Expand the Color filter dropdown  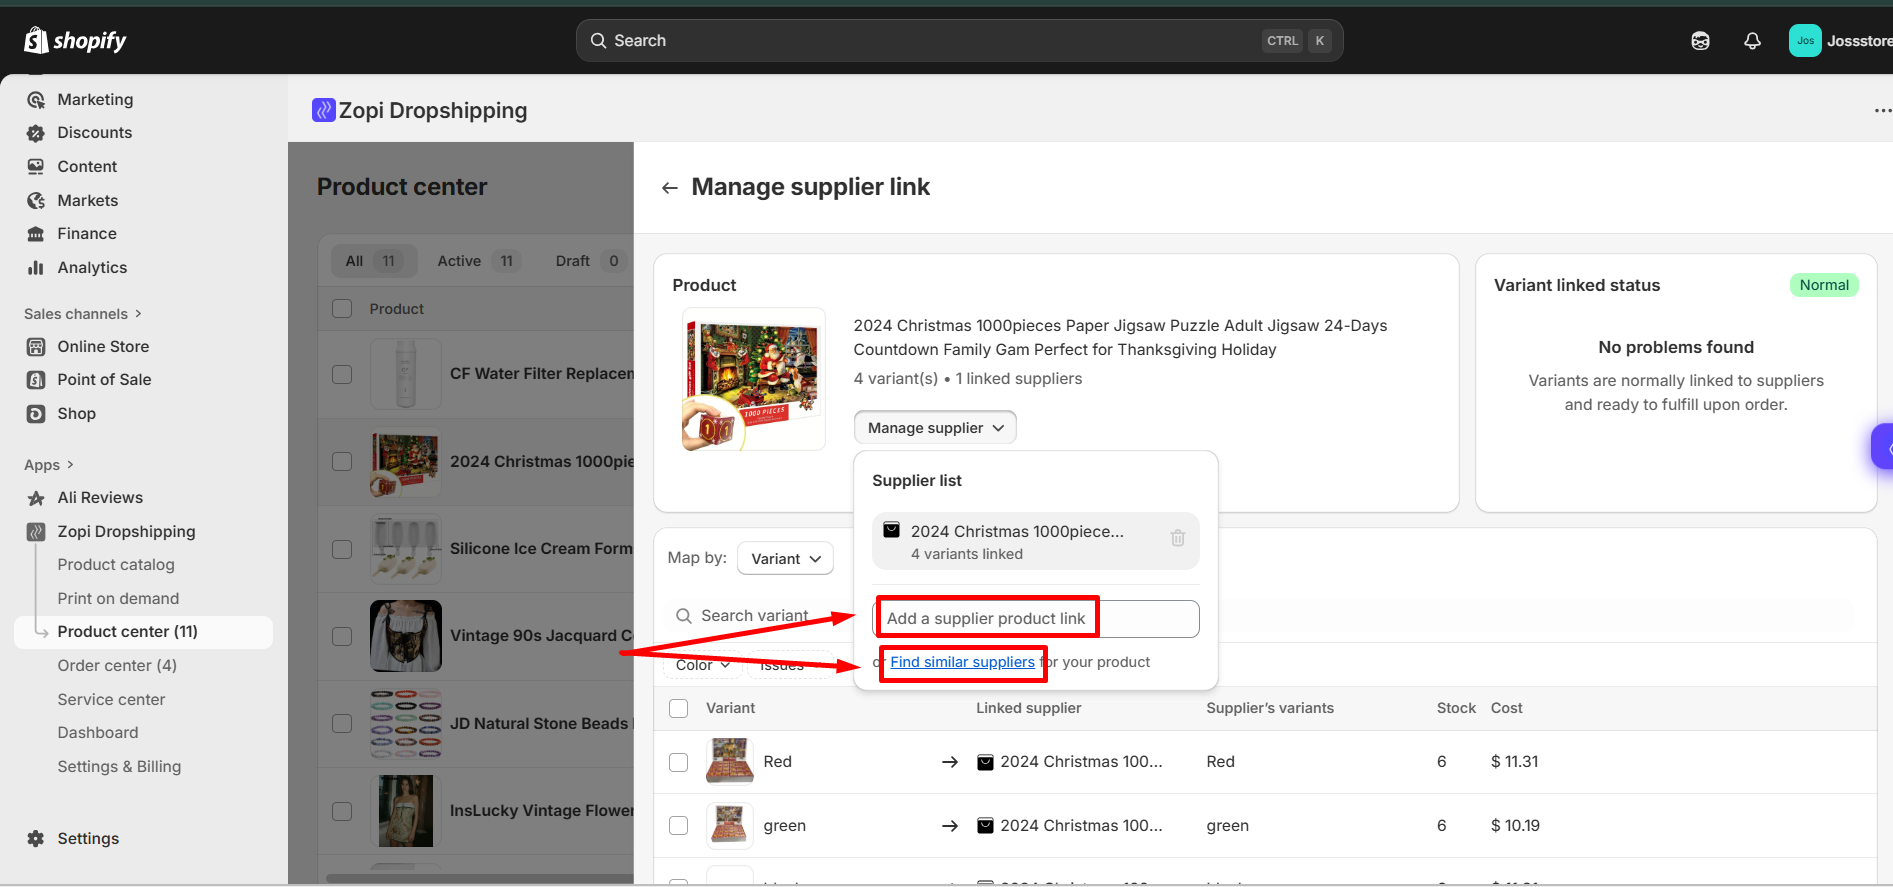coord(702,665)
